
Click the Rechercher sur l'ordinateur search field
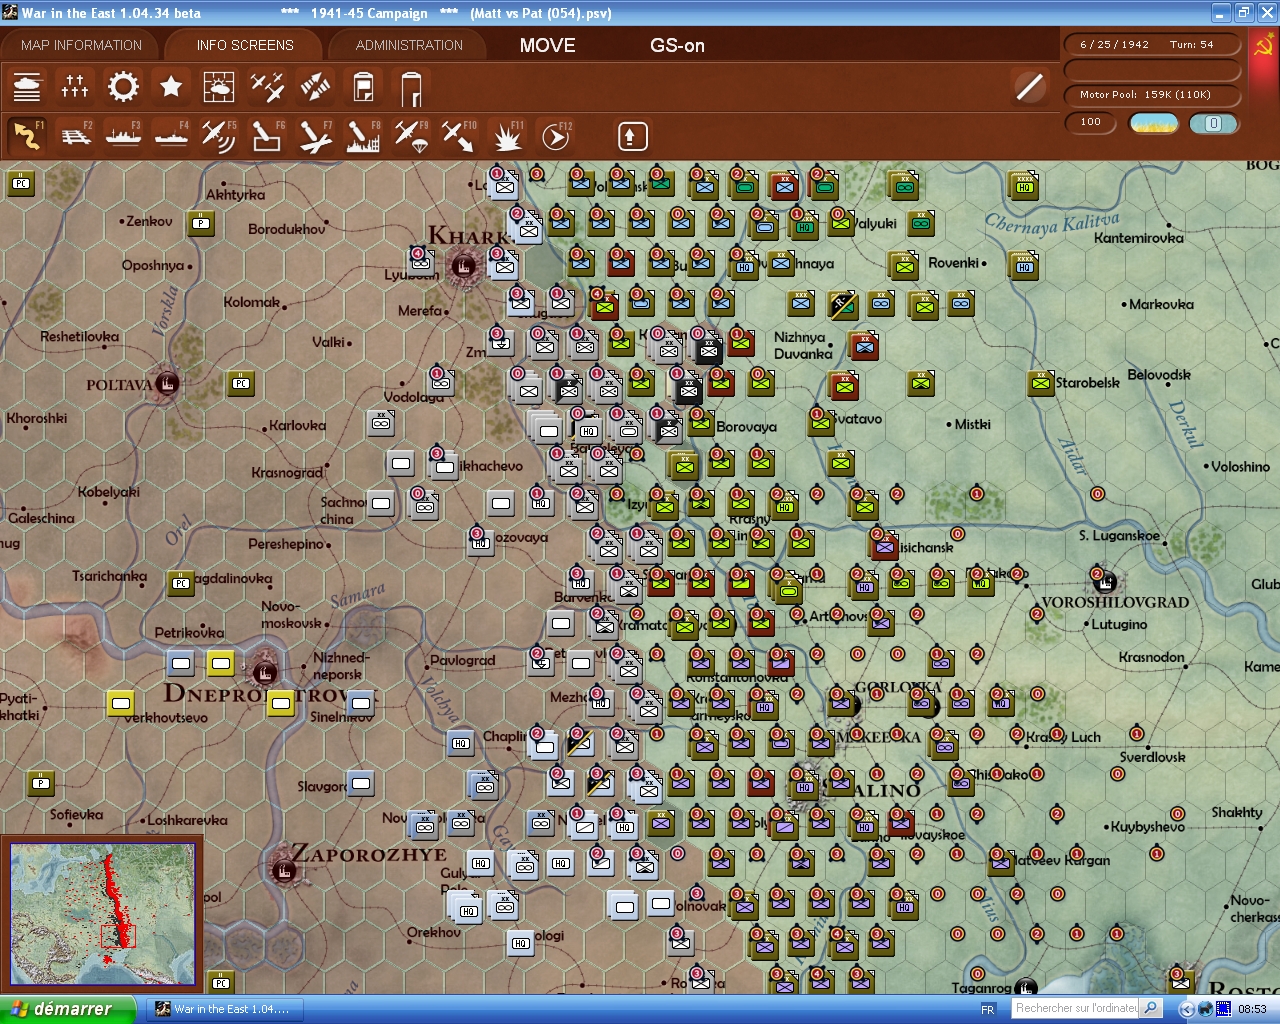point(1076,1008)
